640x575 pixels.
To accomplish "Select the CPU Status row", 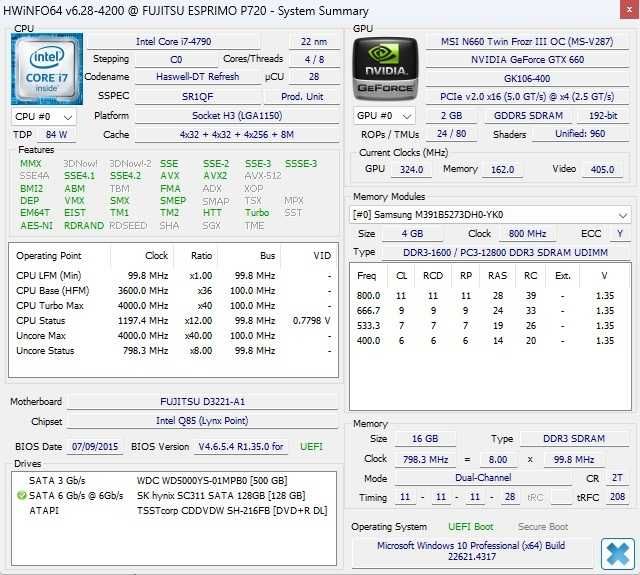I will (x=173, y=321).
